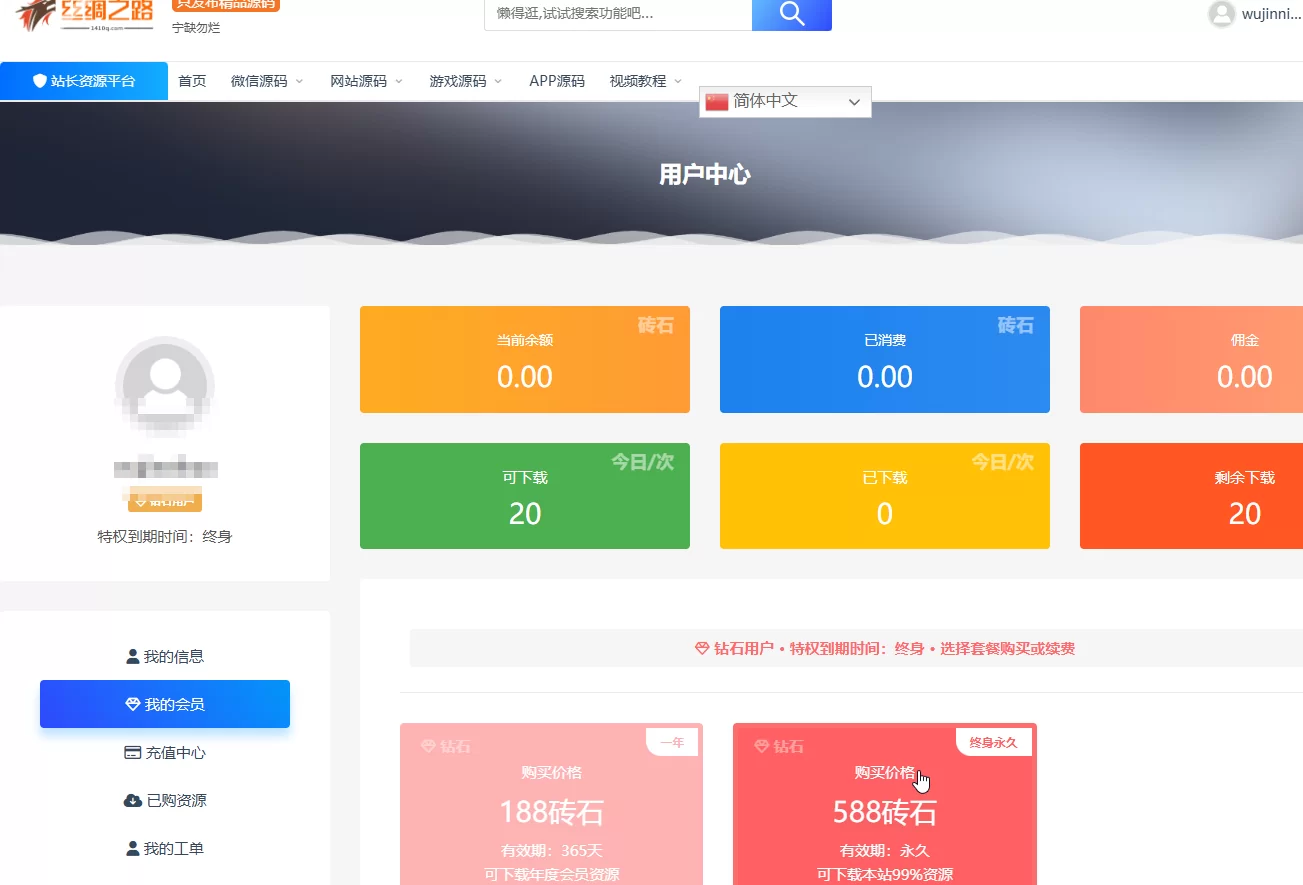This screenshot has height=885, width=1303.
Task: Open the APP源码 menu item
Action: point(557,82)
